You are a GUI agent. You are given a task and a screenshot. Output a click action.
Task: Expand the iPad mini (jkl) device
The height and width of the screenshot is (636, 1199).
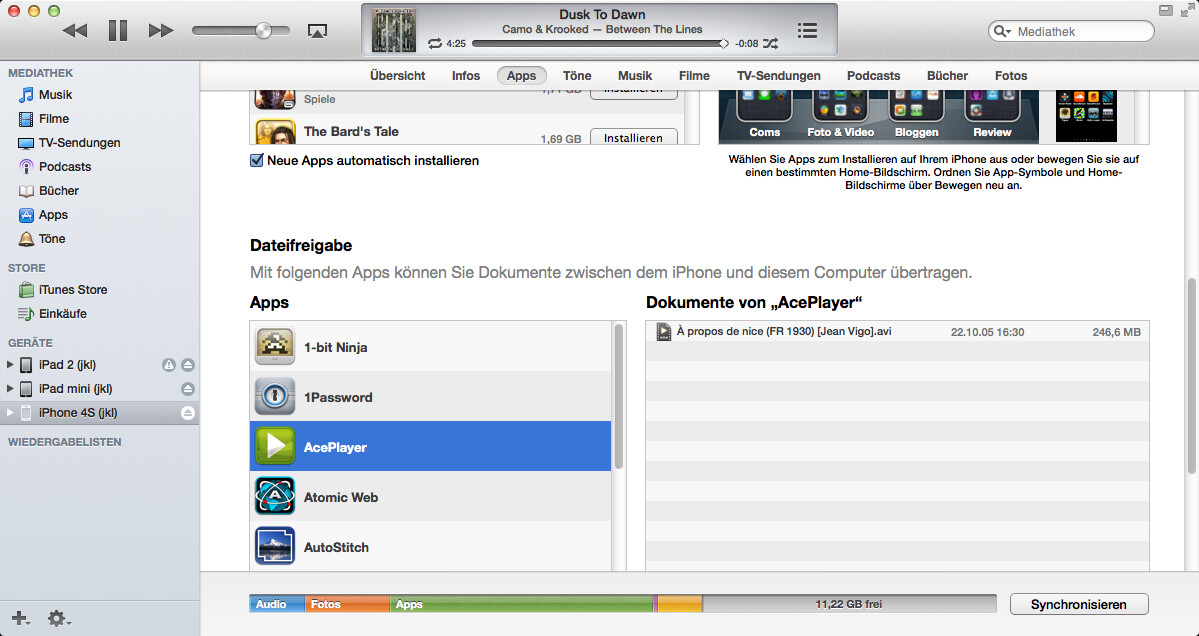(x=10, y=388)
